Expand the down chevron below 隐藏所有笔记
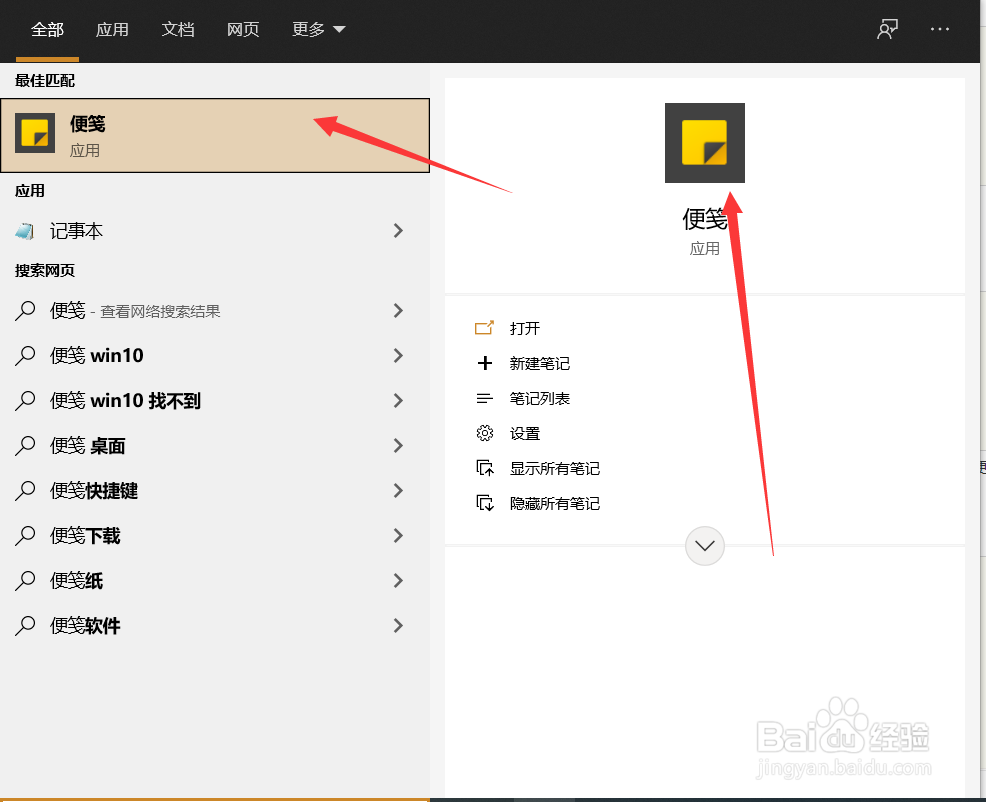The height and width of the screenshot is (802, 986). [x=704, y=546]
